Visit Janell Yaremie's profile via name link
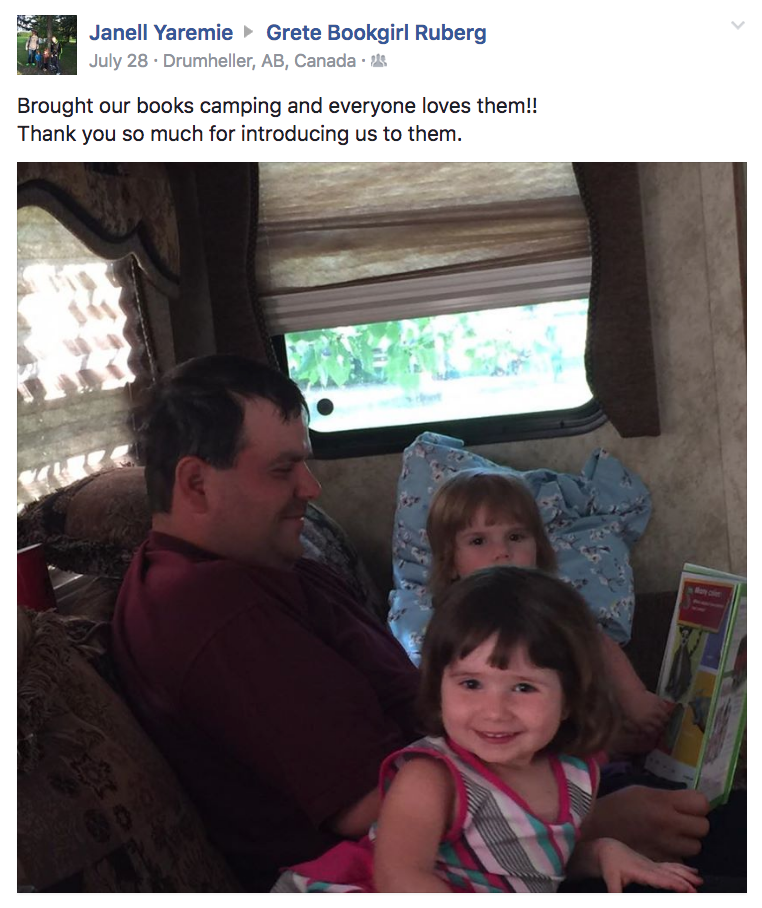The width and height of the screenshot is (762, 908). [161, 32]
